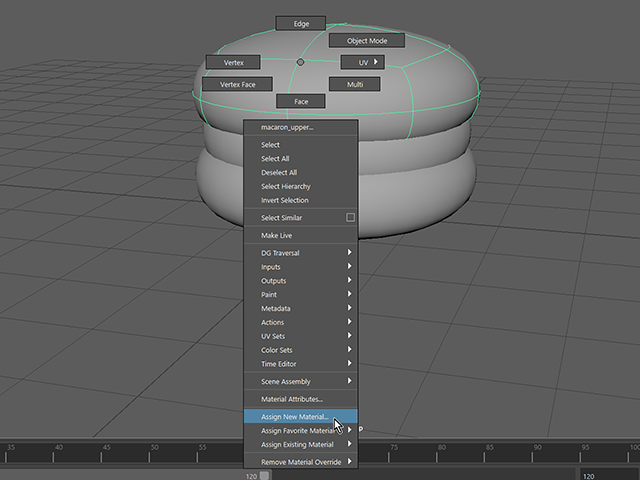640x480 pixels.
Task: Open the Color Sets submenu
Action: (x=301, y=350)
